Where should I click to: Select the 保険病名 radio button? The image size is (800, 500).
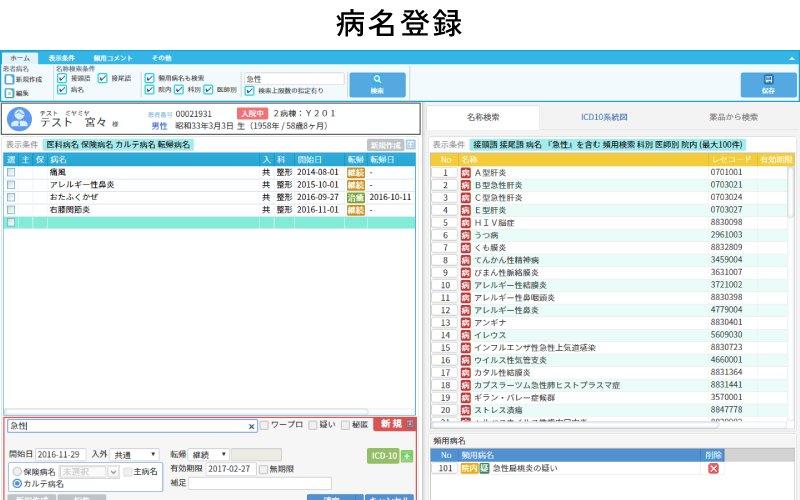pos(16,471)
